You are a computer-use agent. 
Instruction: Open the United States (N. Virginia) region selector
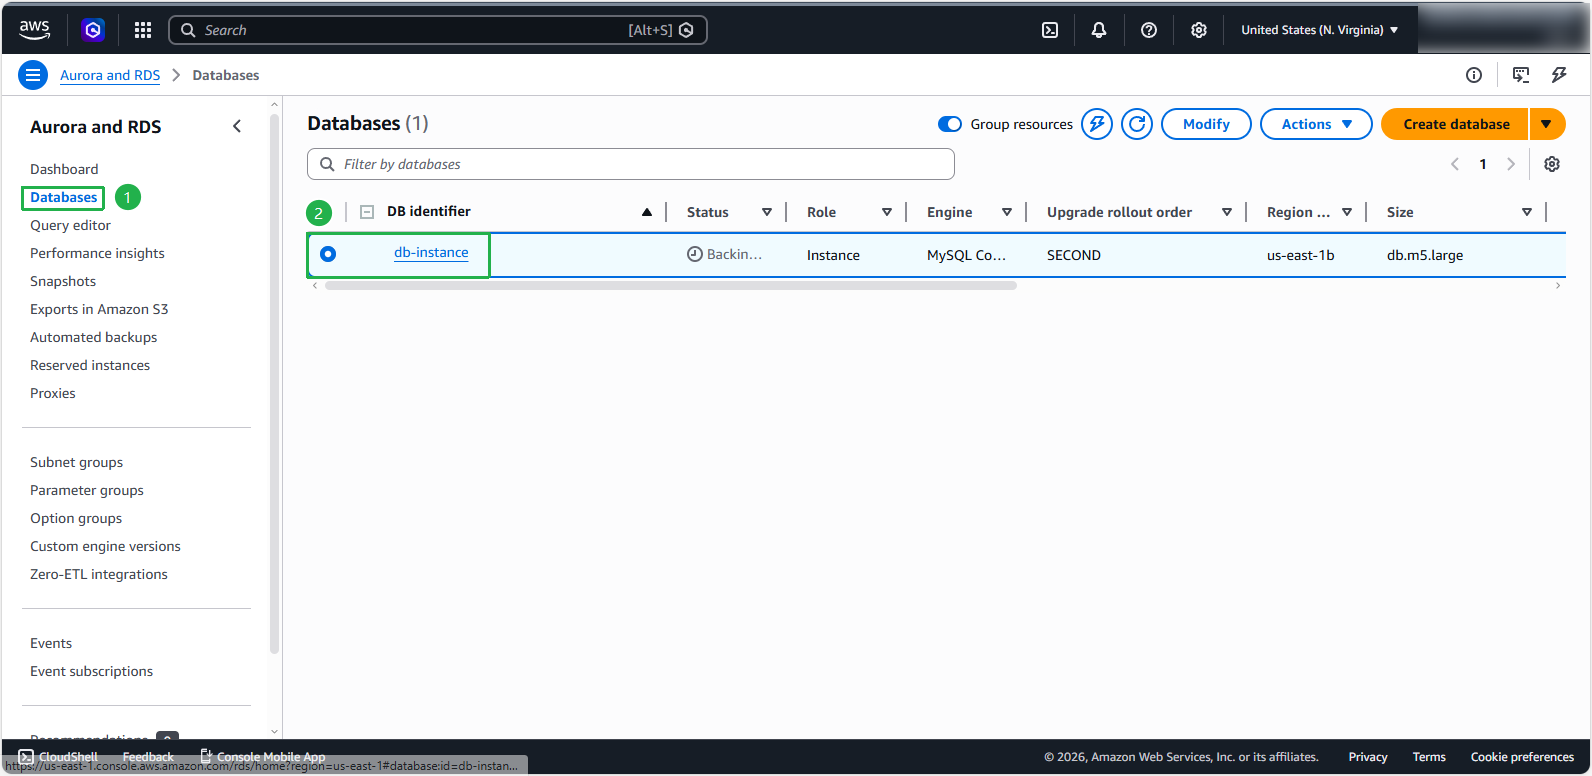click(x=1320, y=30)
